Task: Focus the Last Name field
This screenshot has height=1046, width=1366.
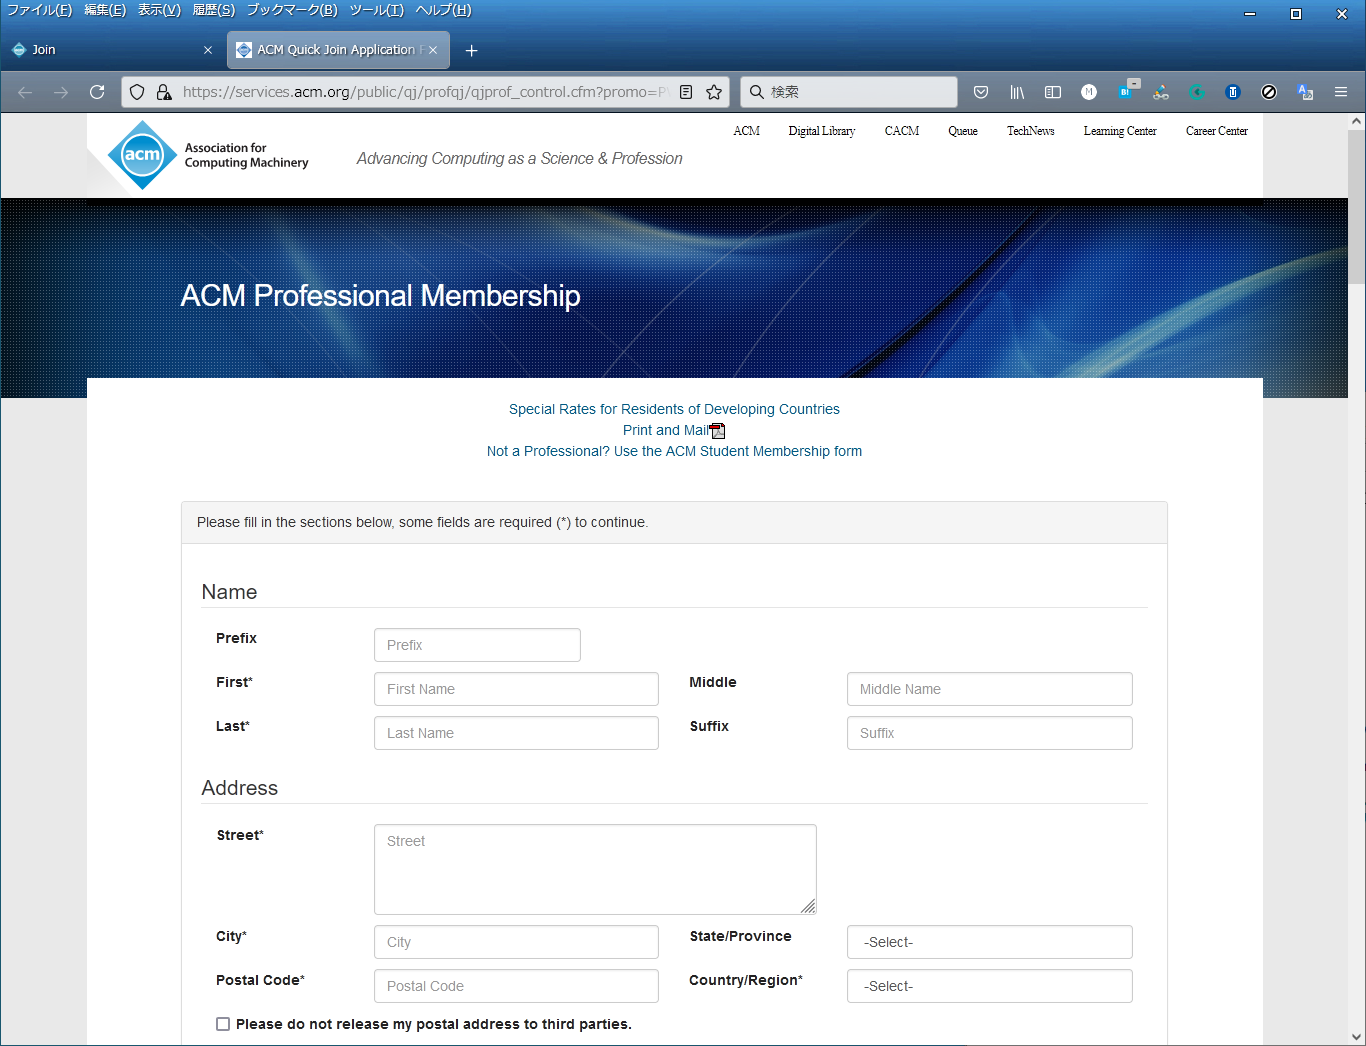Action: [516, 733]
